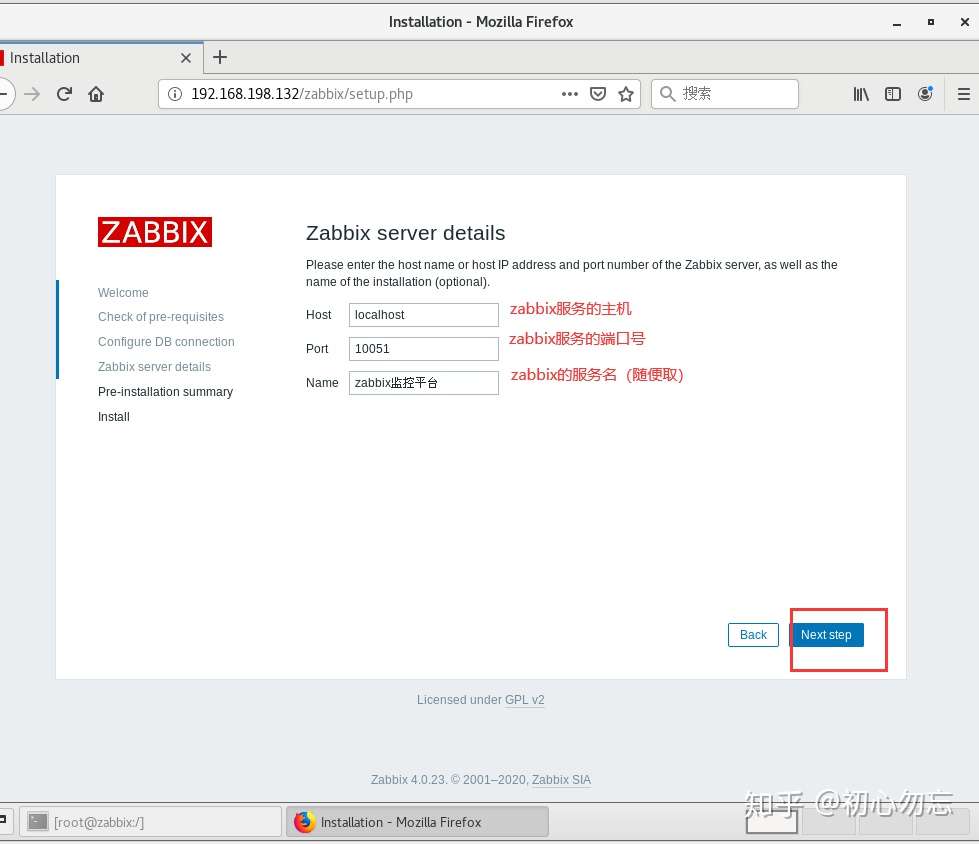Select the Installation browser tab
This screenshot has width=979, height=844.
(x=100, y=58)
